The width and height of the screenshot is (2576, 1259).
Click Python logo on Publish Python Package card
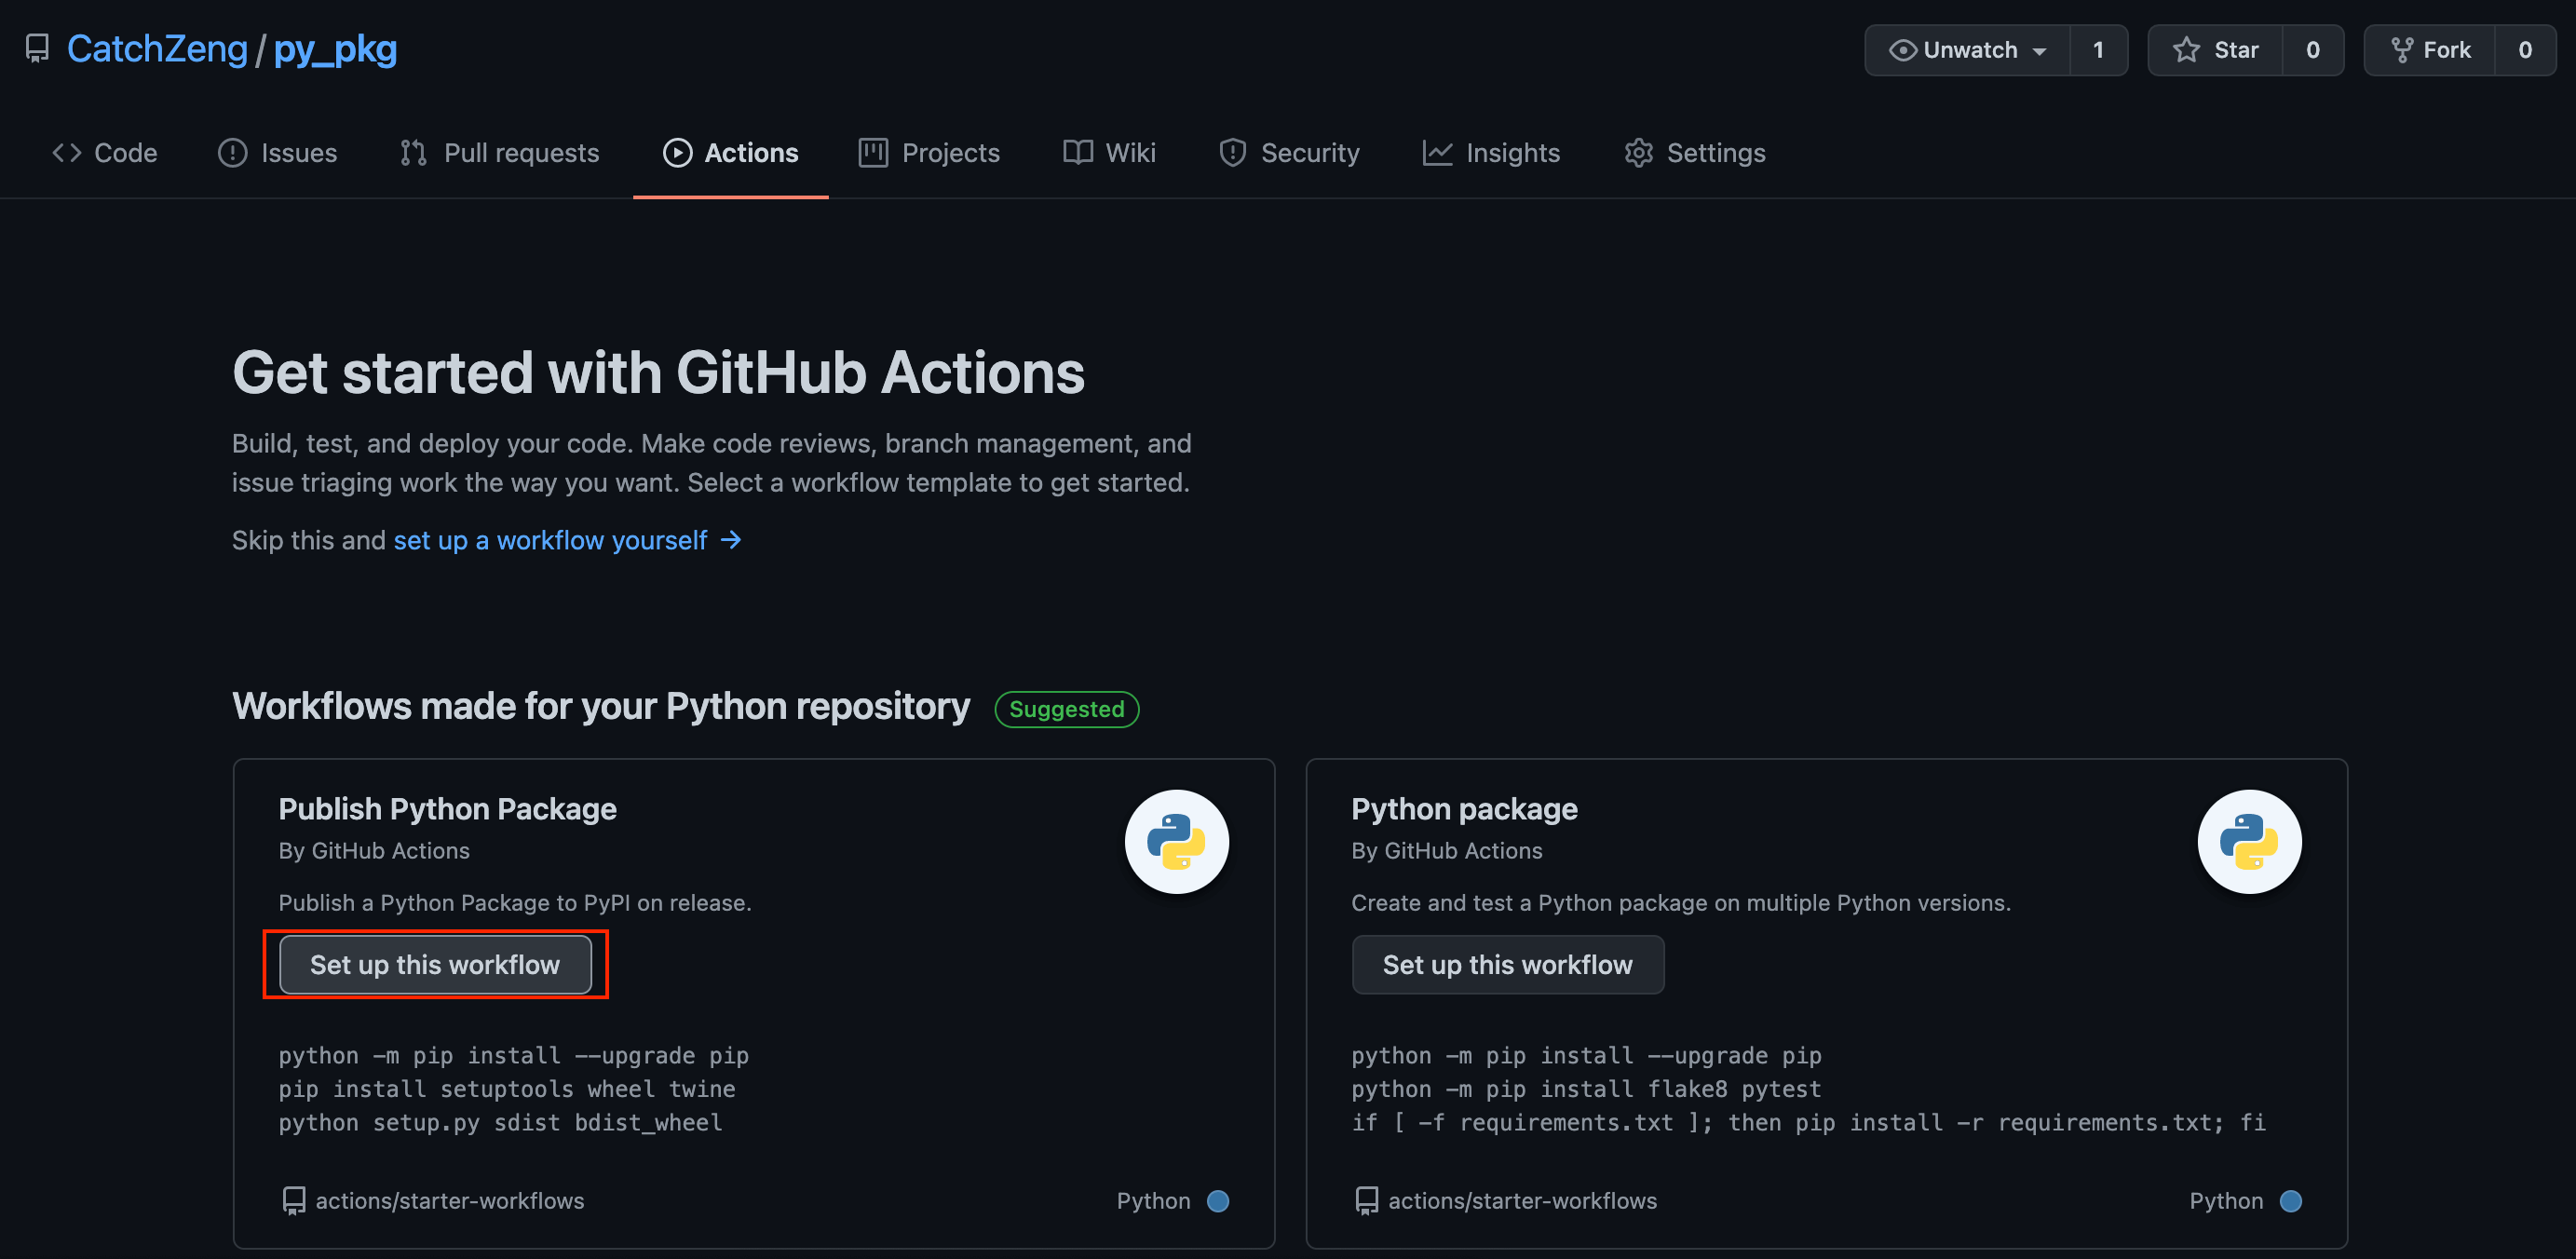[x=1176, y=841]
